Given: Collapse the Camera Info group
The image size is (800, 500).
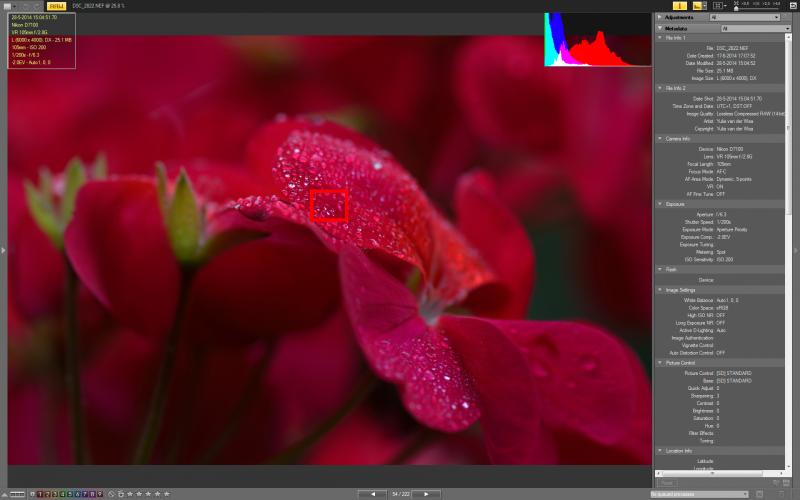Looking at the screenshot, I should (x=660, y=138).
